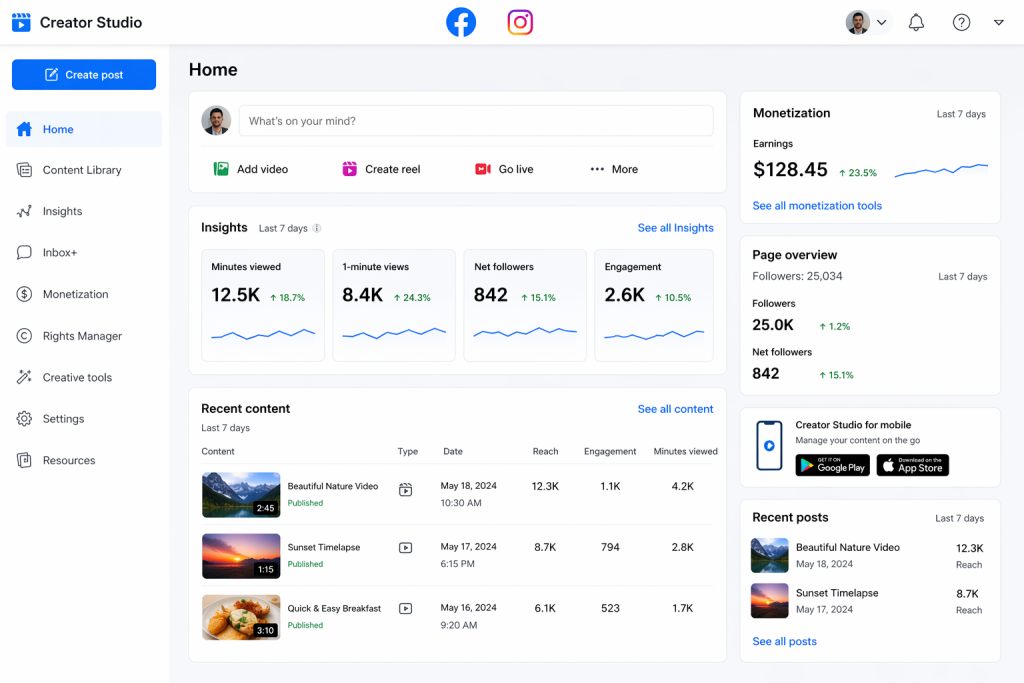Open the 1-minute views card
This screenshot has height=683, width=1024.
(394, 305)
